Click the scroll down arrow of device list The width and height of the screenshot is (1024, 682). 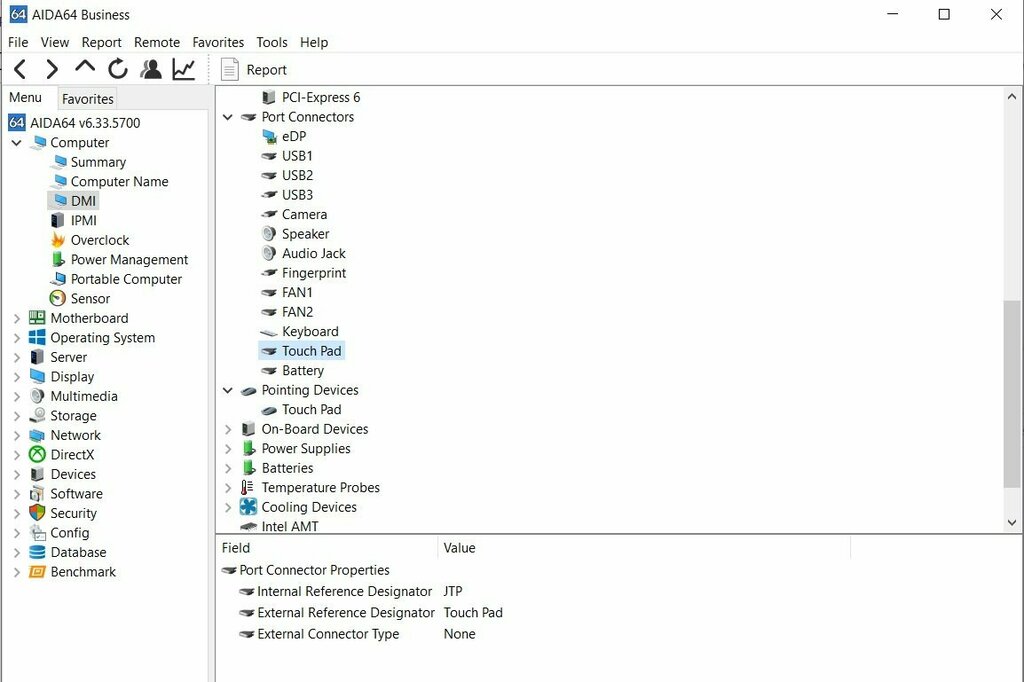pos(1012,522)
